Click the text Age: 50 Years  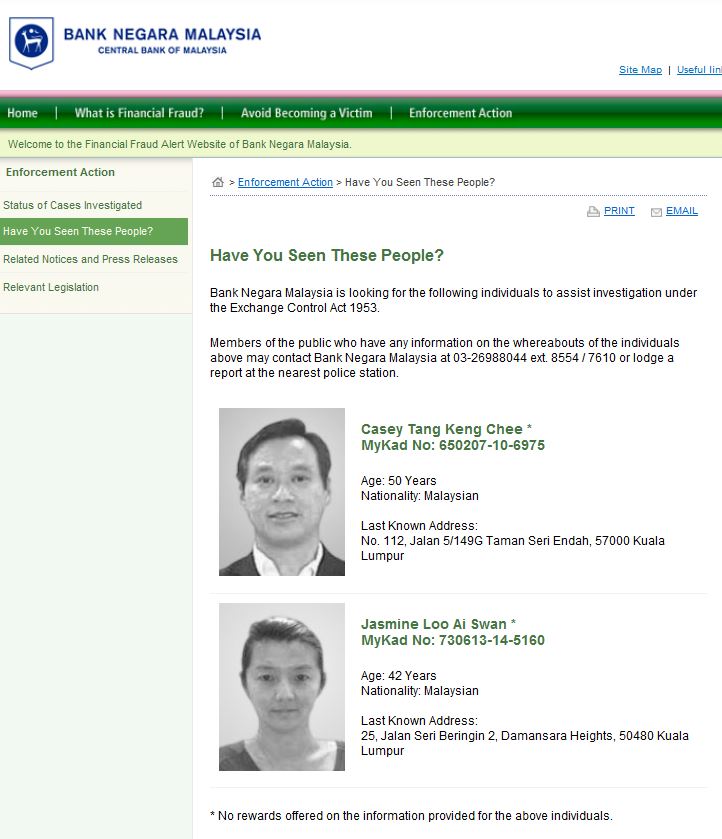pyautogui.click(x=398, y=480)
